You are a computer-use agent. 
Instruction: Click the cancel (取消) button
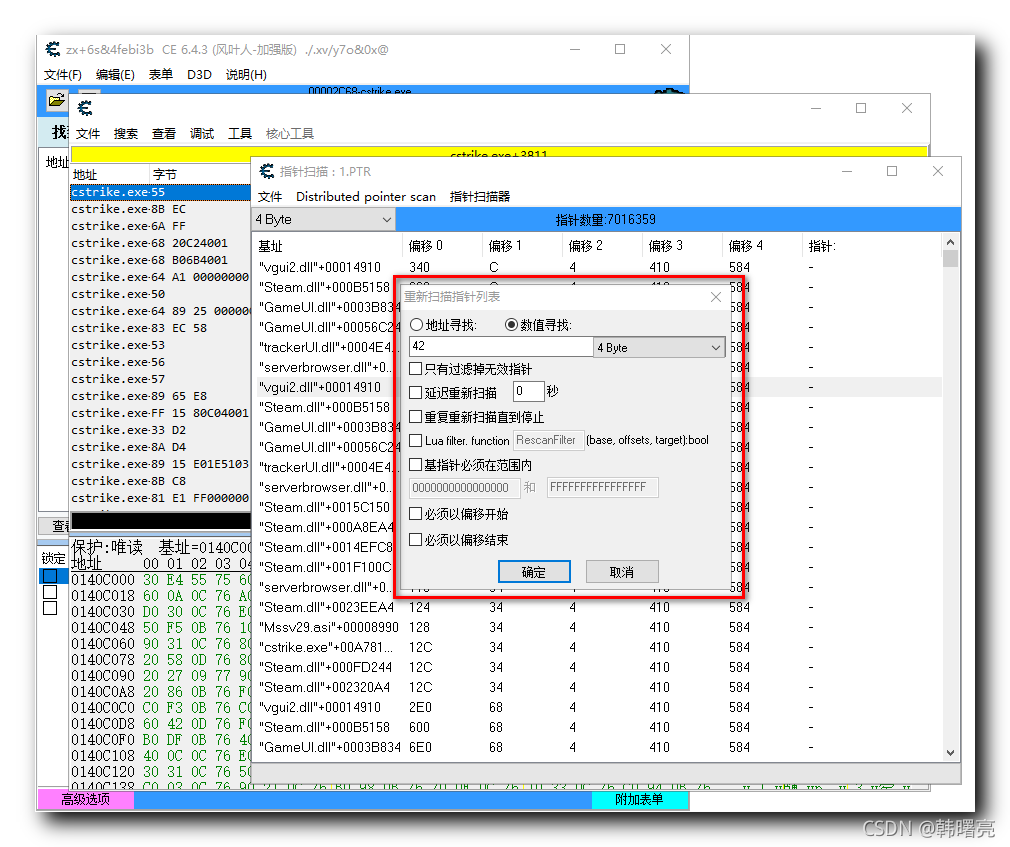tap(622, 572)
